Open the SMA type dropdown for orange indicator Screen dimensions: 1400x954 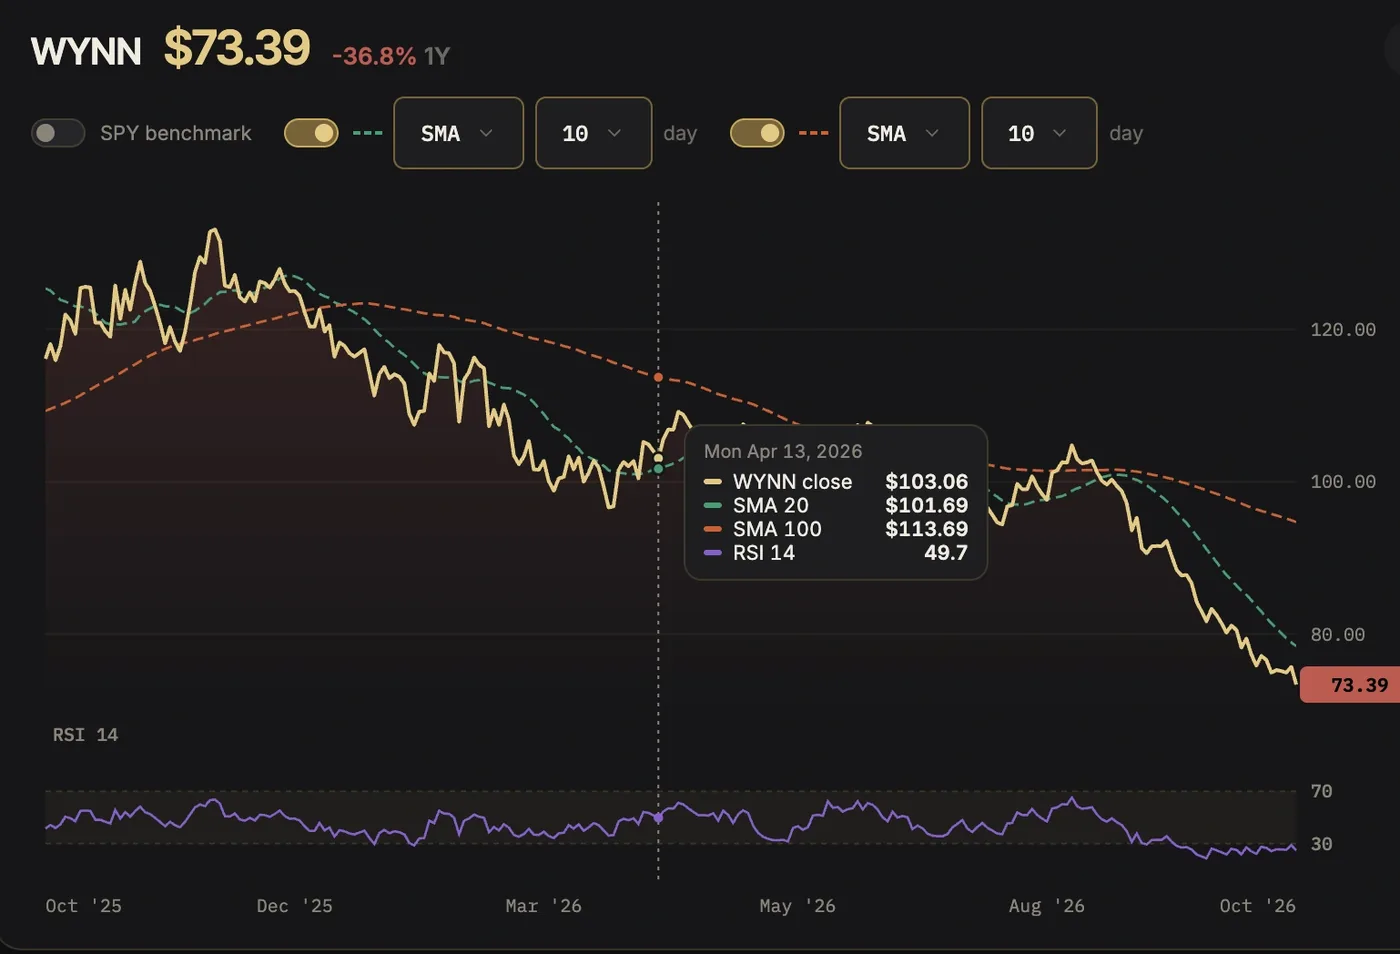click(904, 133)
